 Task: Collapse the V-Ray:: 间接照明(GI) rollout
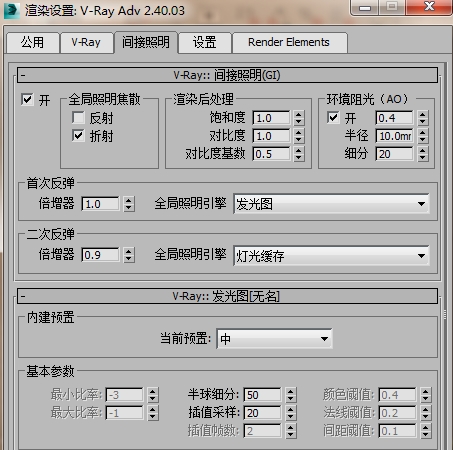click(227, 75)
